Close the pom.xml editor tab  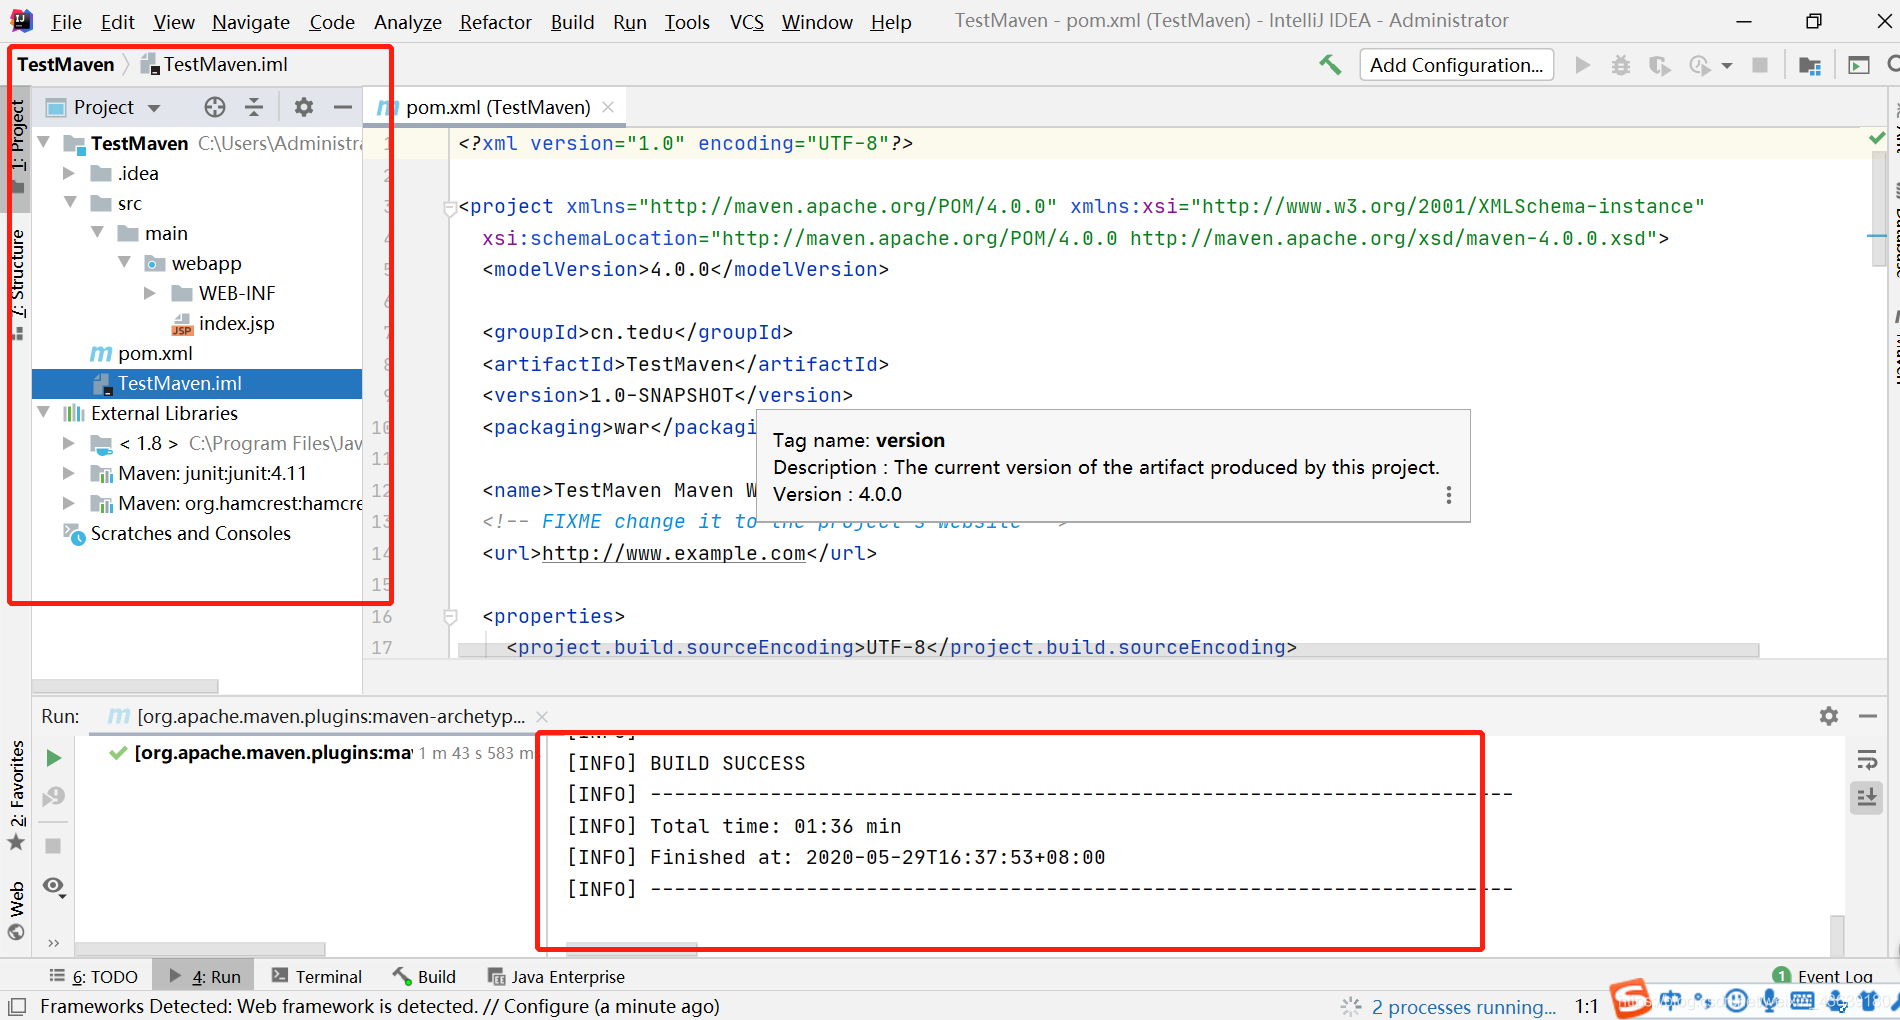point(608,107)
